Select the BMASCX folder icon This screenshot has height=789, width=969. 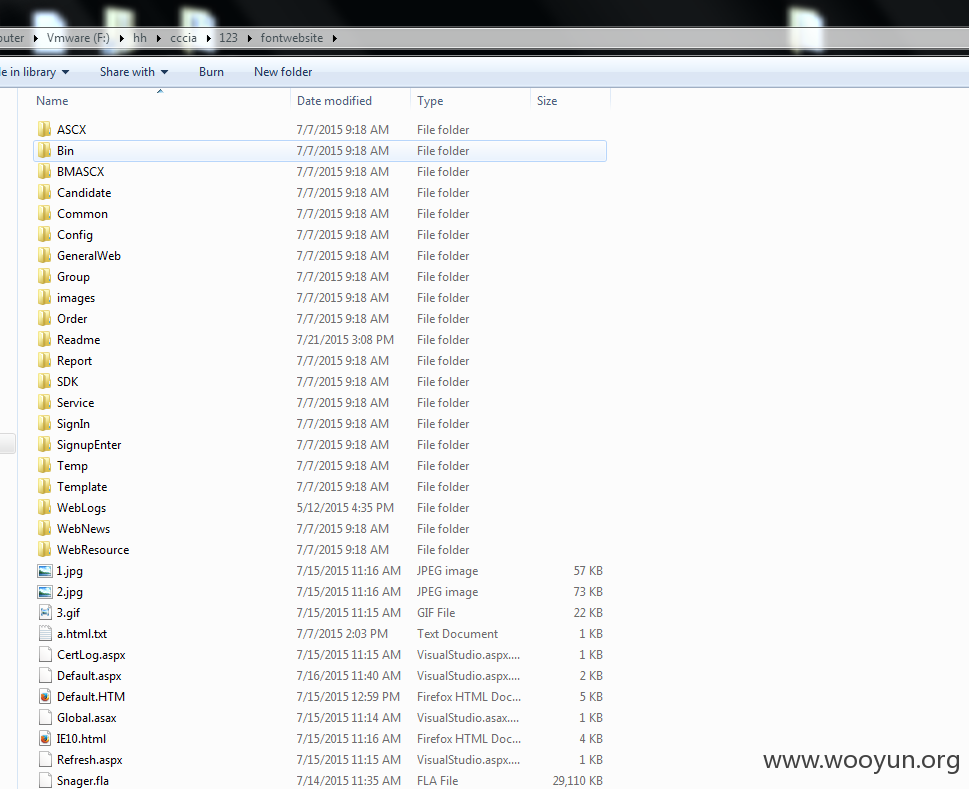tap(44, 171)
